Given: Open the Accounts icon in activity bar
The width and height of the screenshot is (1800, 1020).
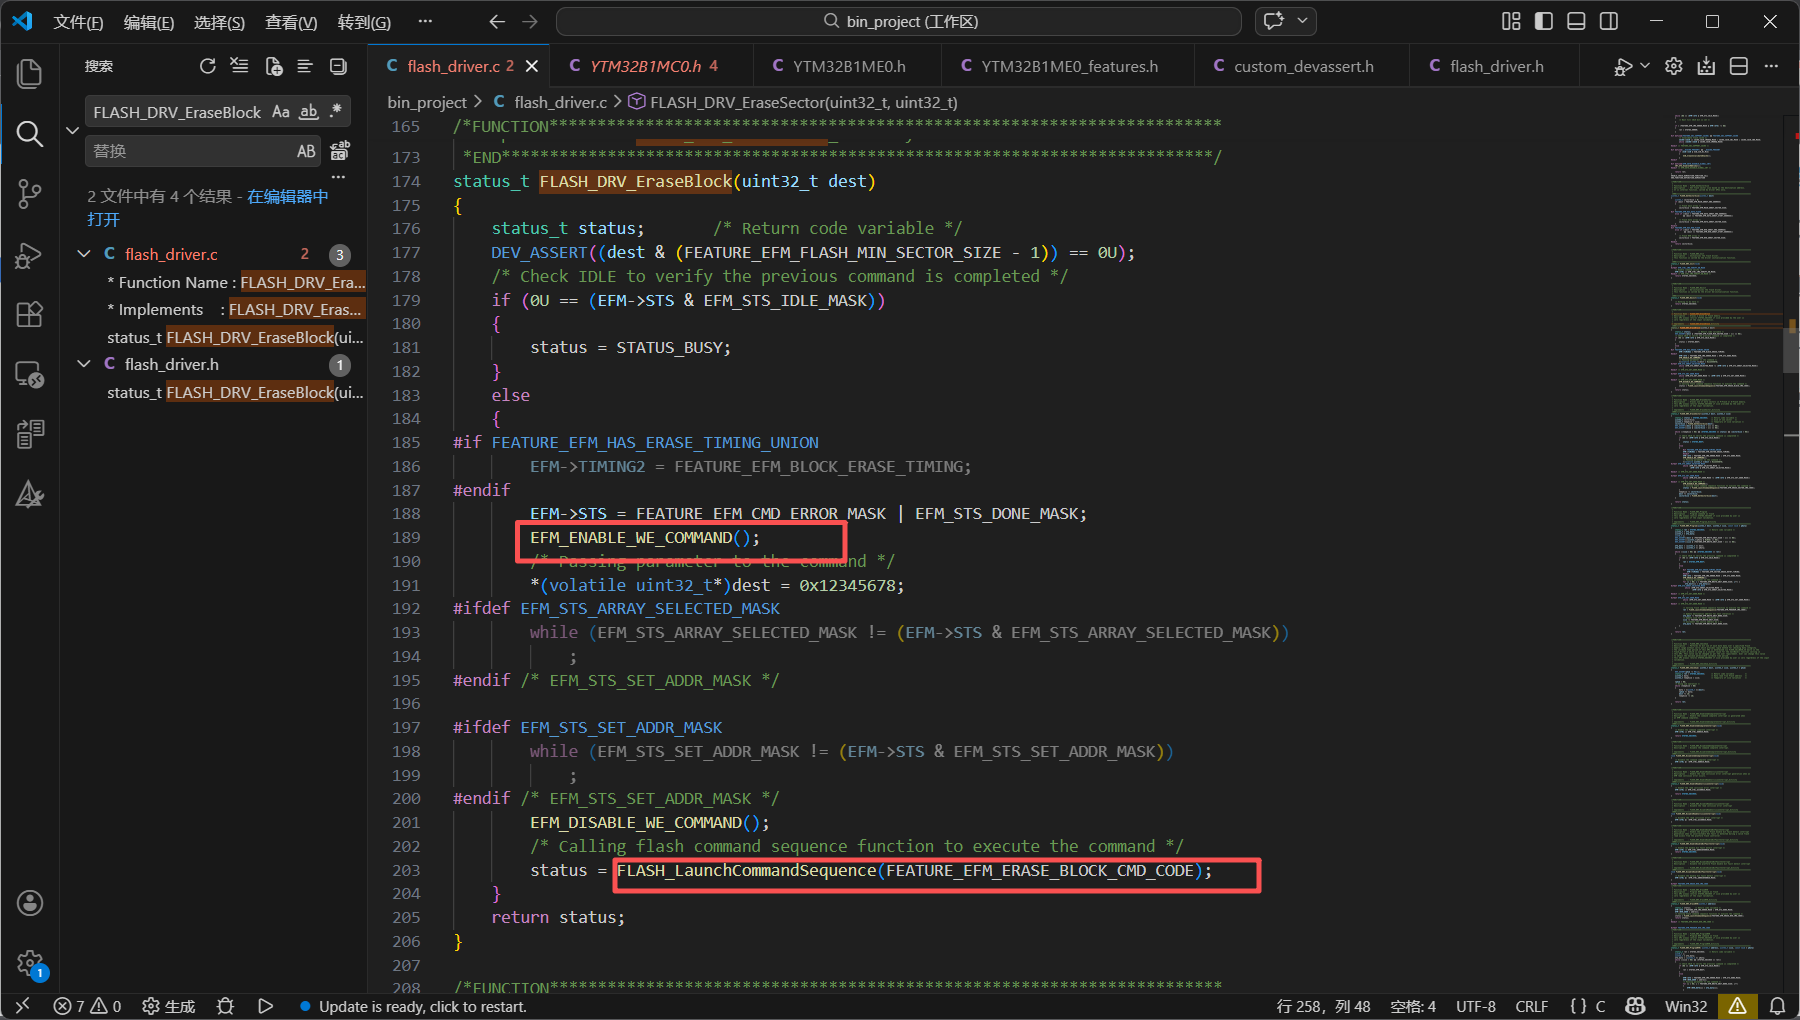Looking at the screenshot, I should point(30,903).
